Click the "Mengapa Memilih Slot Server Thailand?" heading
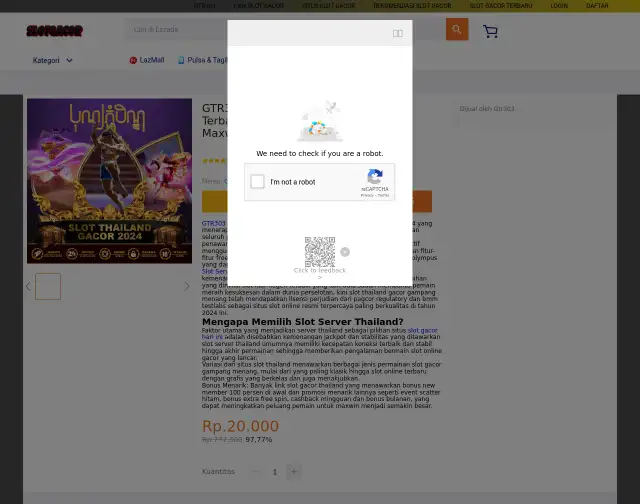This screenshot has width=640, height=504. (302, 322)
